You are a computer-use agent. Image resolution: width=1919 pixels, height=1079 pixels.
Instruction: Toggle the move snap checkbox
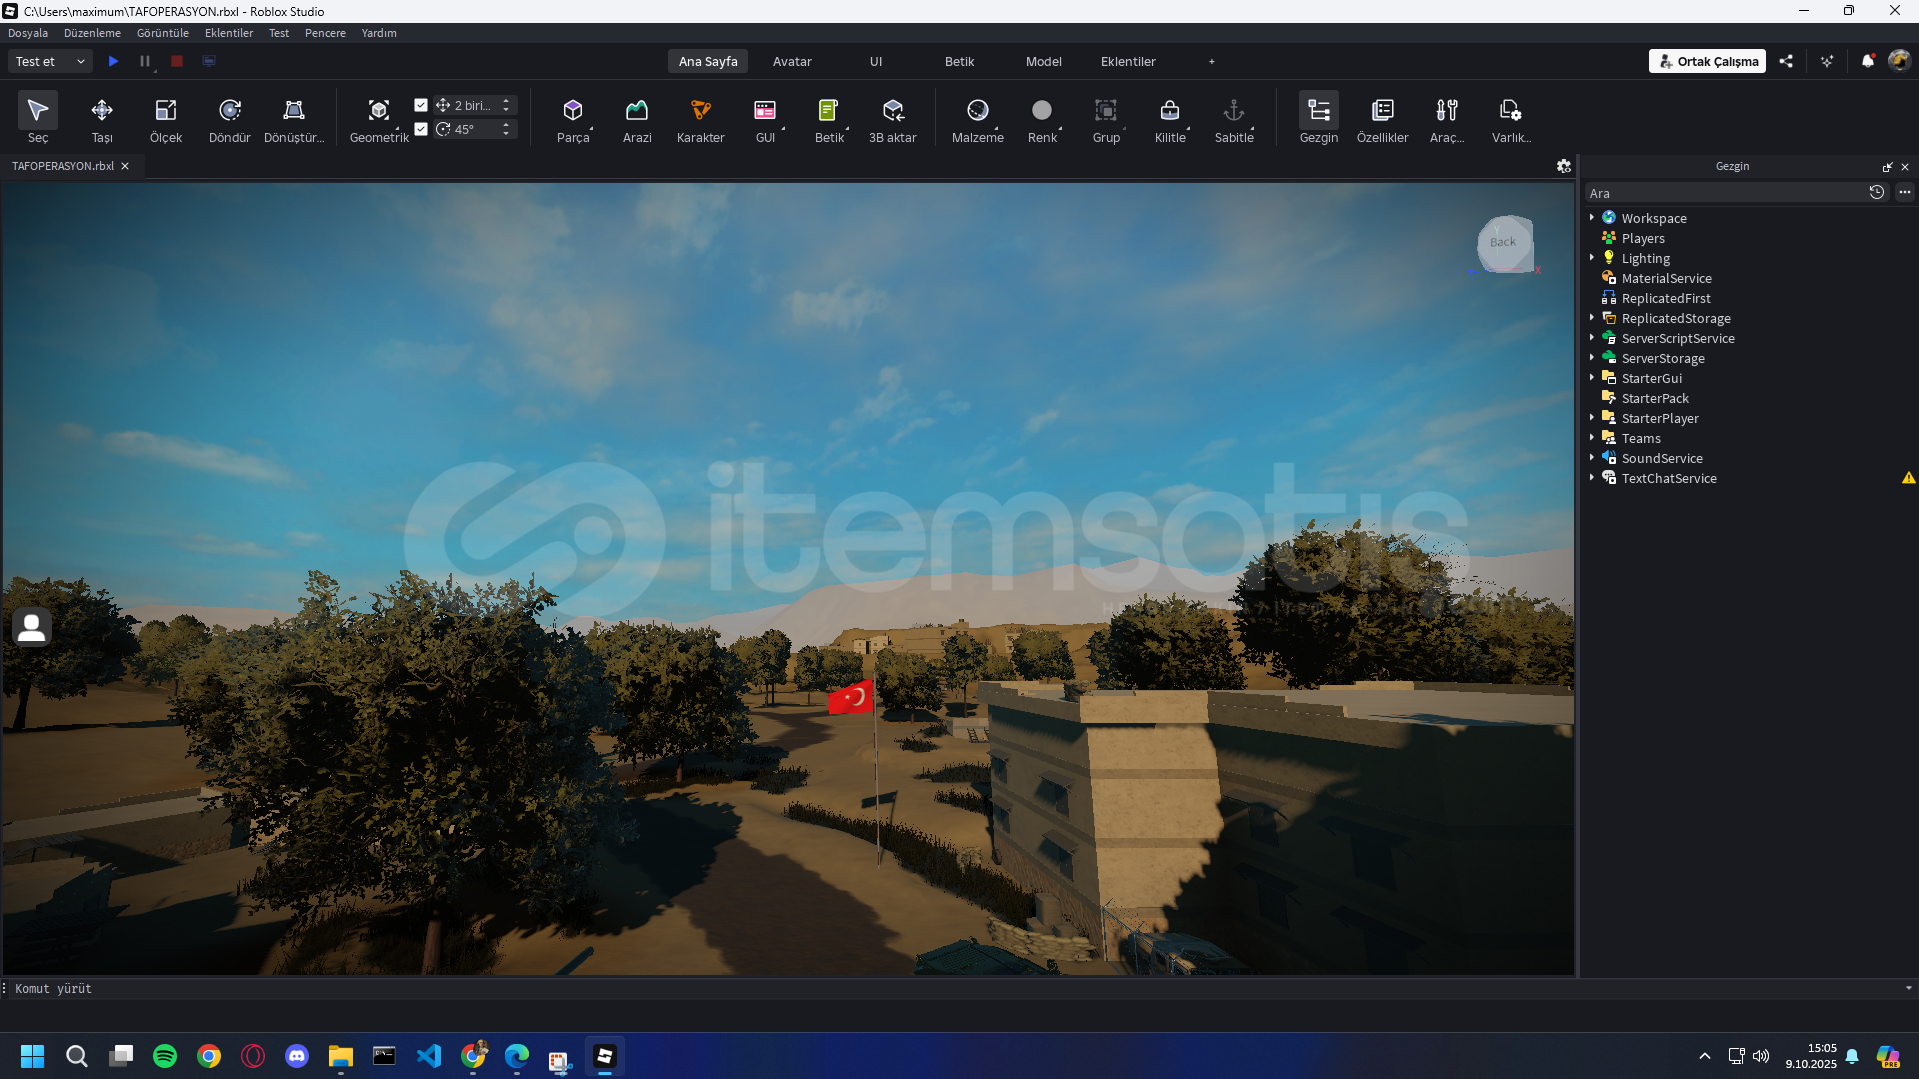[x=421, y=105]
